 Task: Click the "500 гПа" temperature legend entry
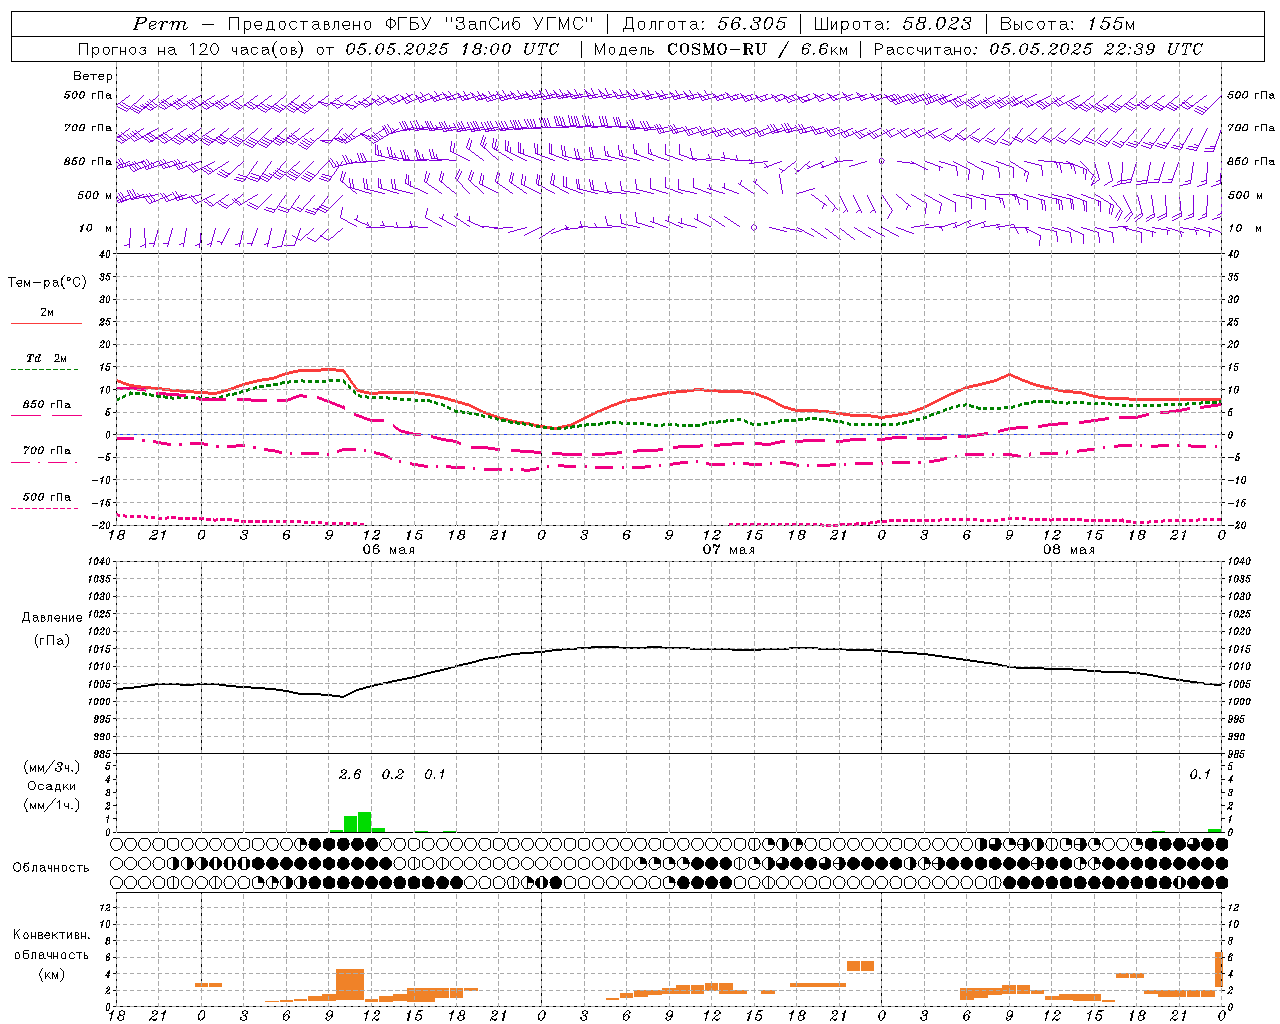pos(46,497)
